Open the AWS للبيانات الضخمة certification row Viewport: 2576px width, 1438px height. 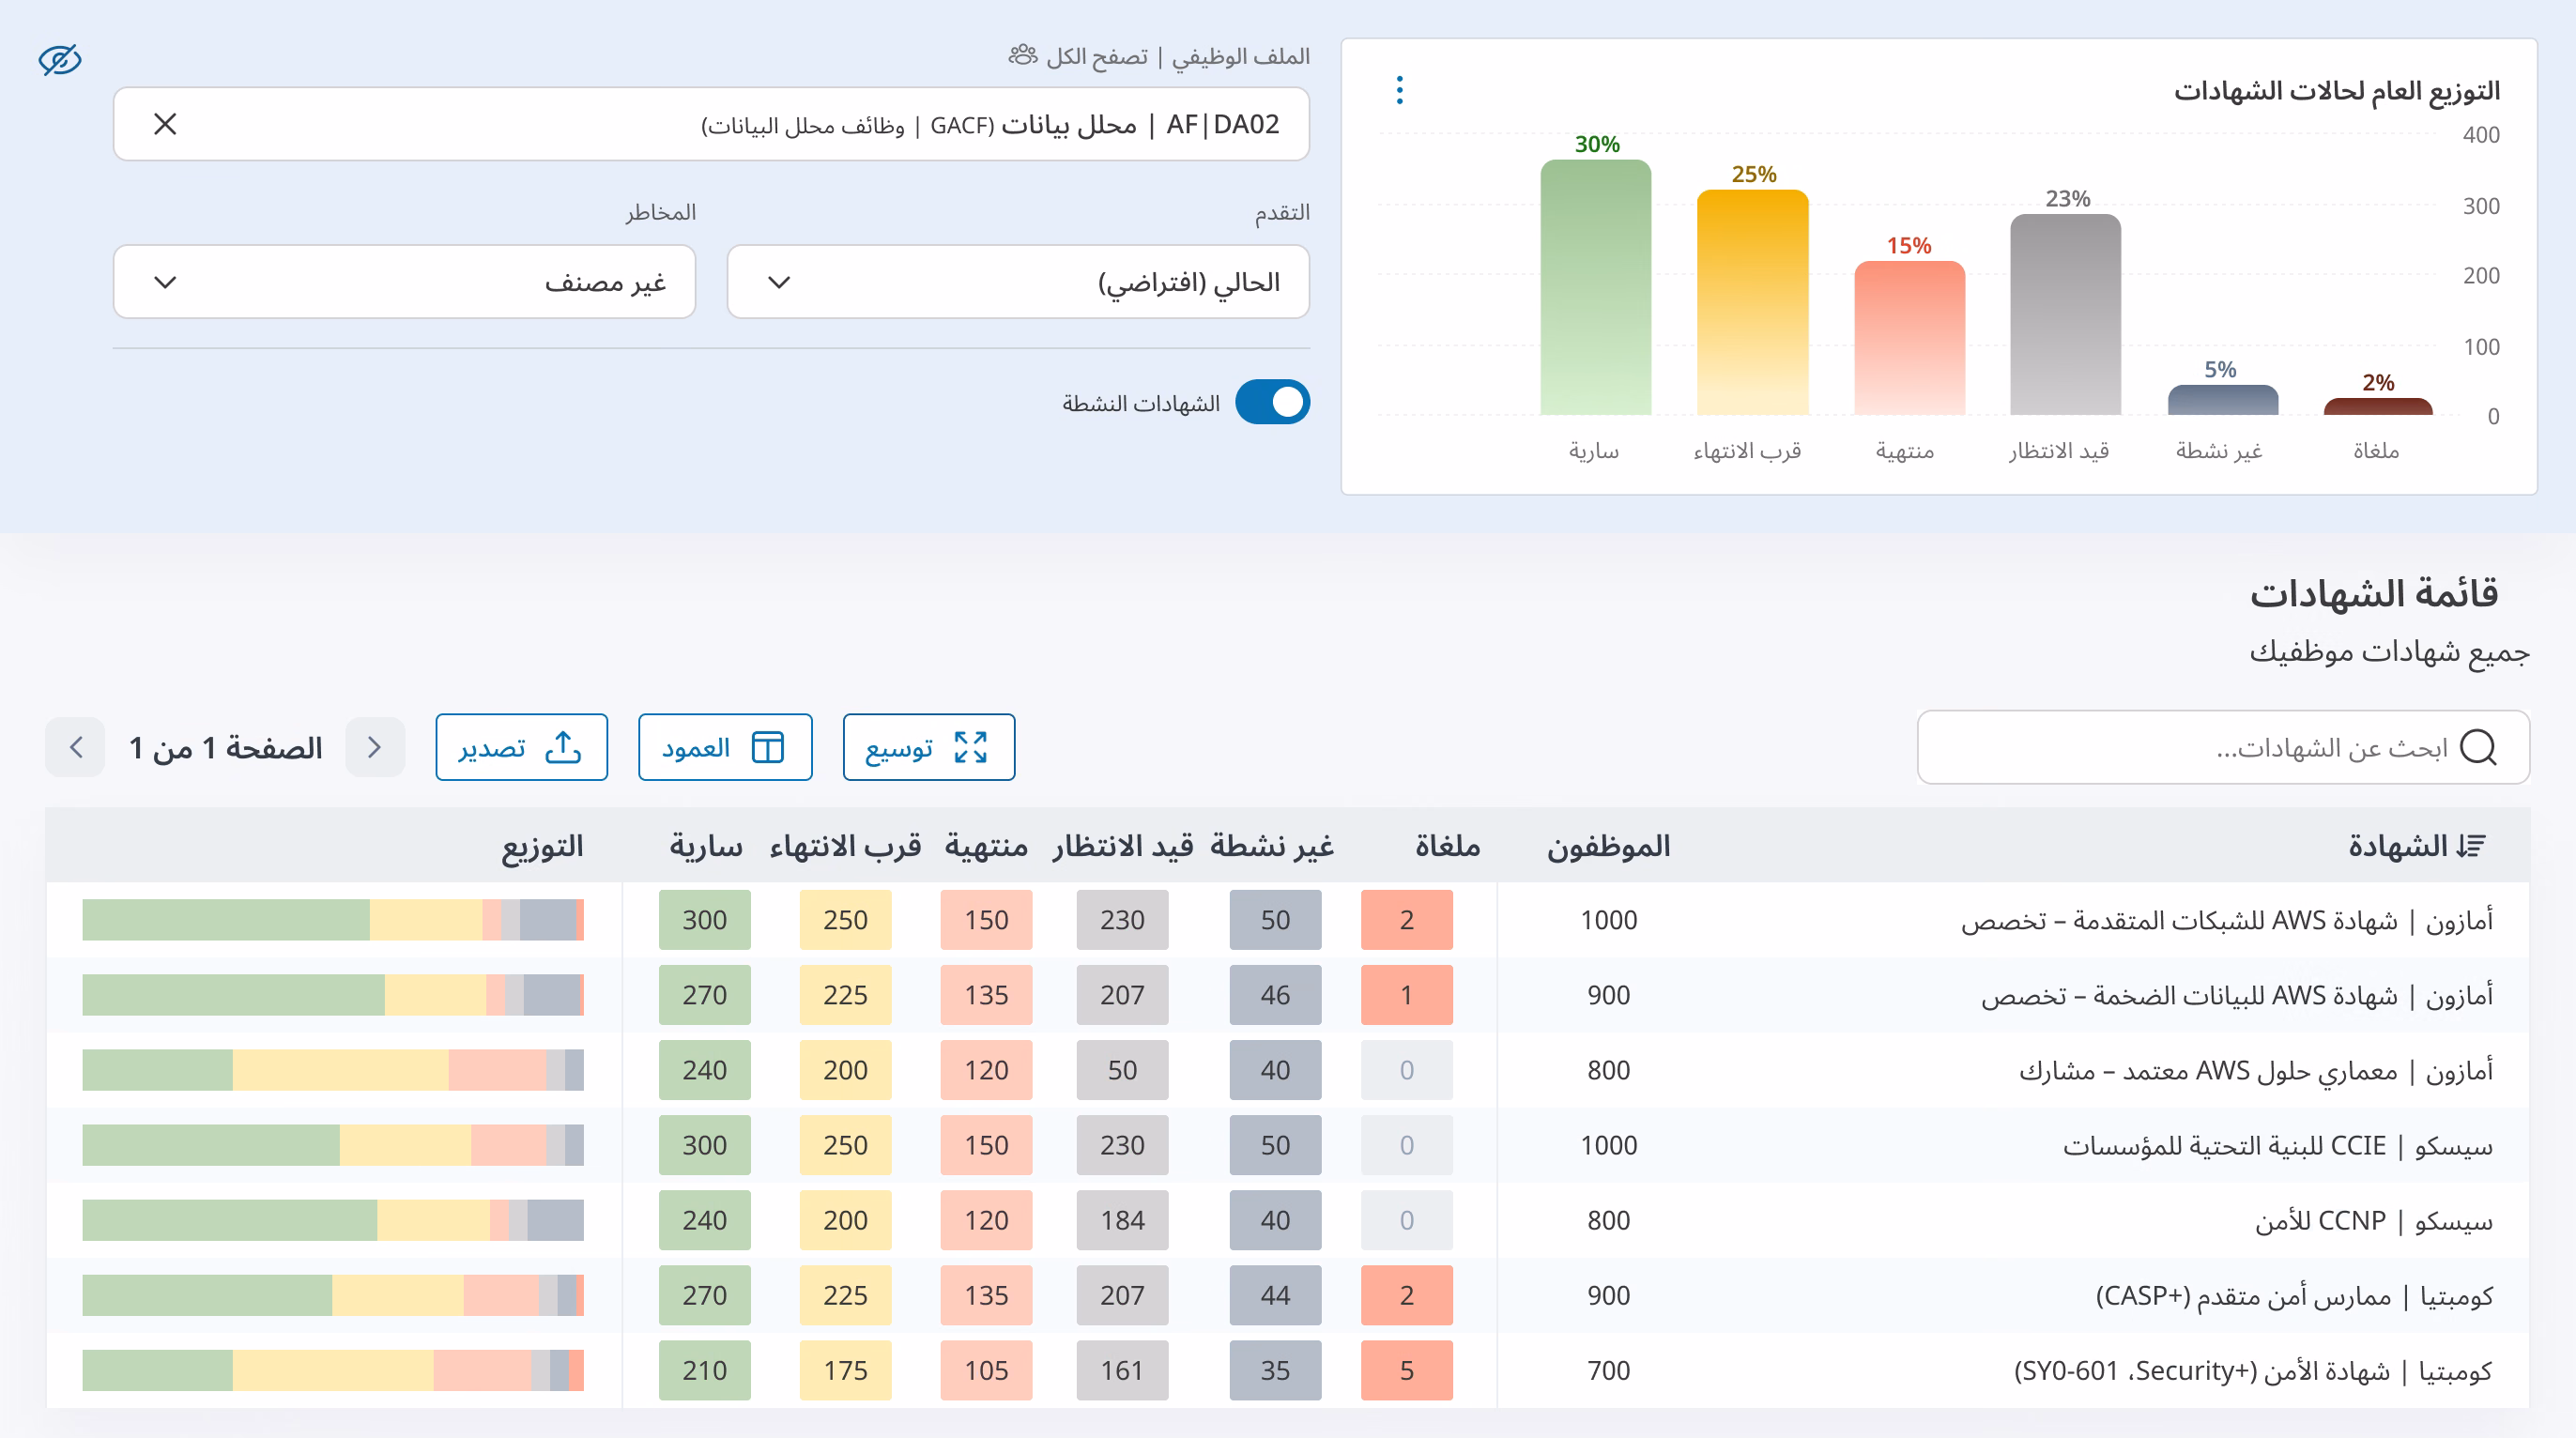[x=1288, y=995]
